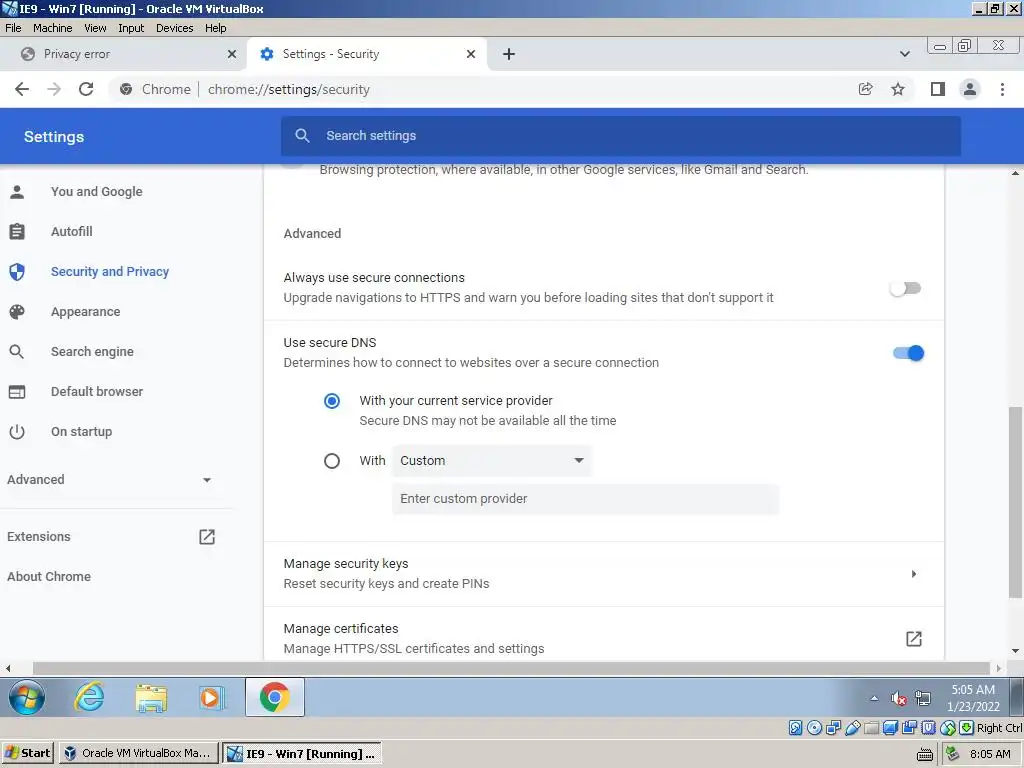Open the Appearance settings section
Image resolution: width=1024 pixels, height=768 pixels.
click(86, 312)
